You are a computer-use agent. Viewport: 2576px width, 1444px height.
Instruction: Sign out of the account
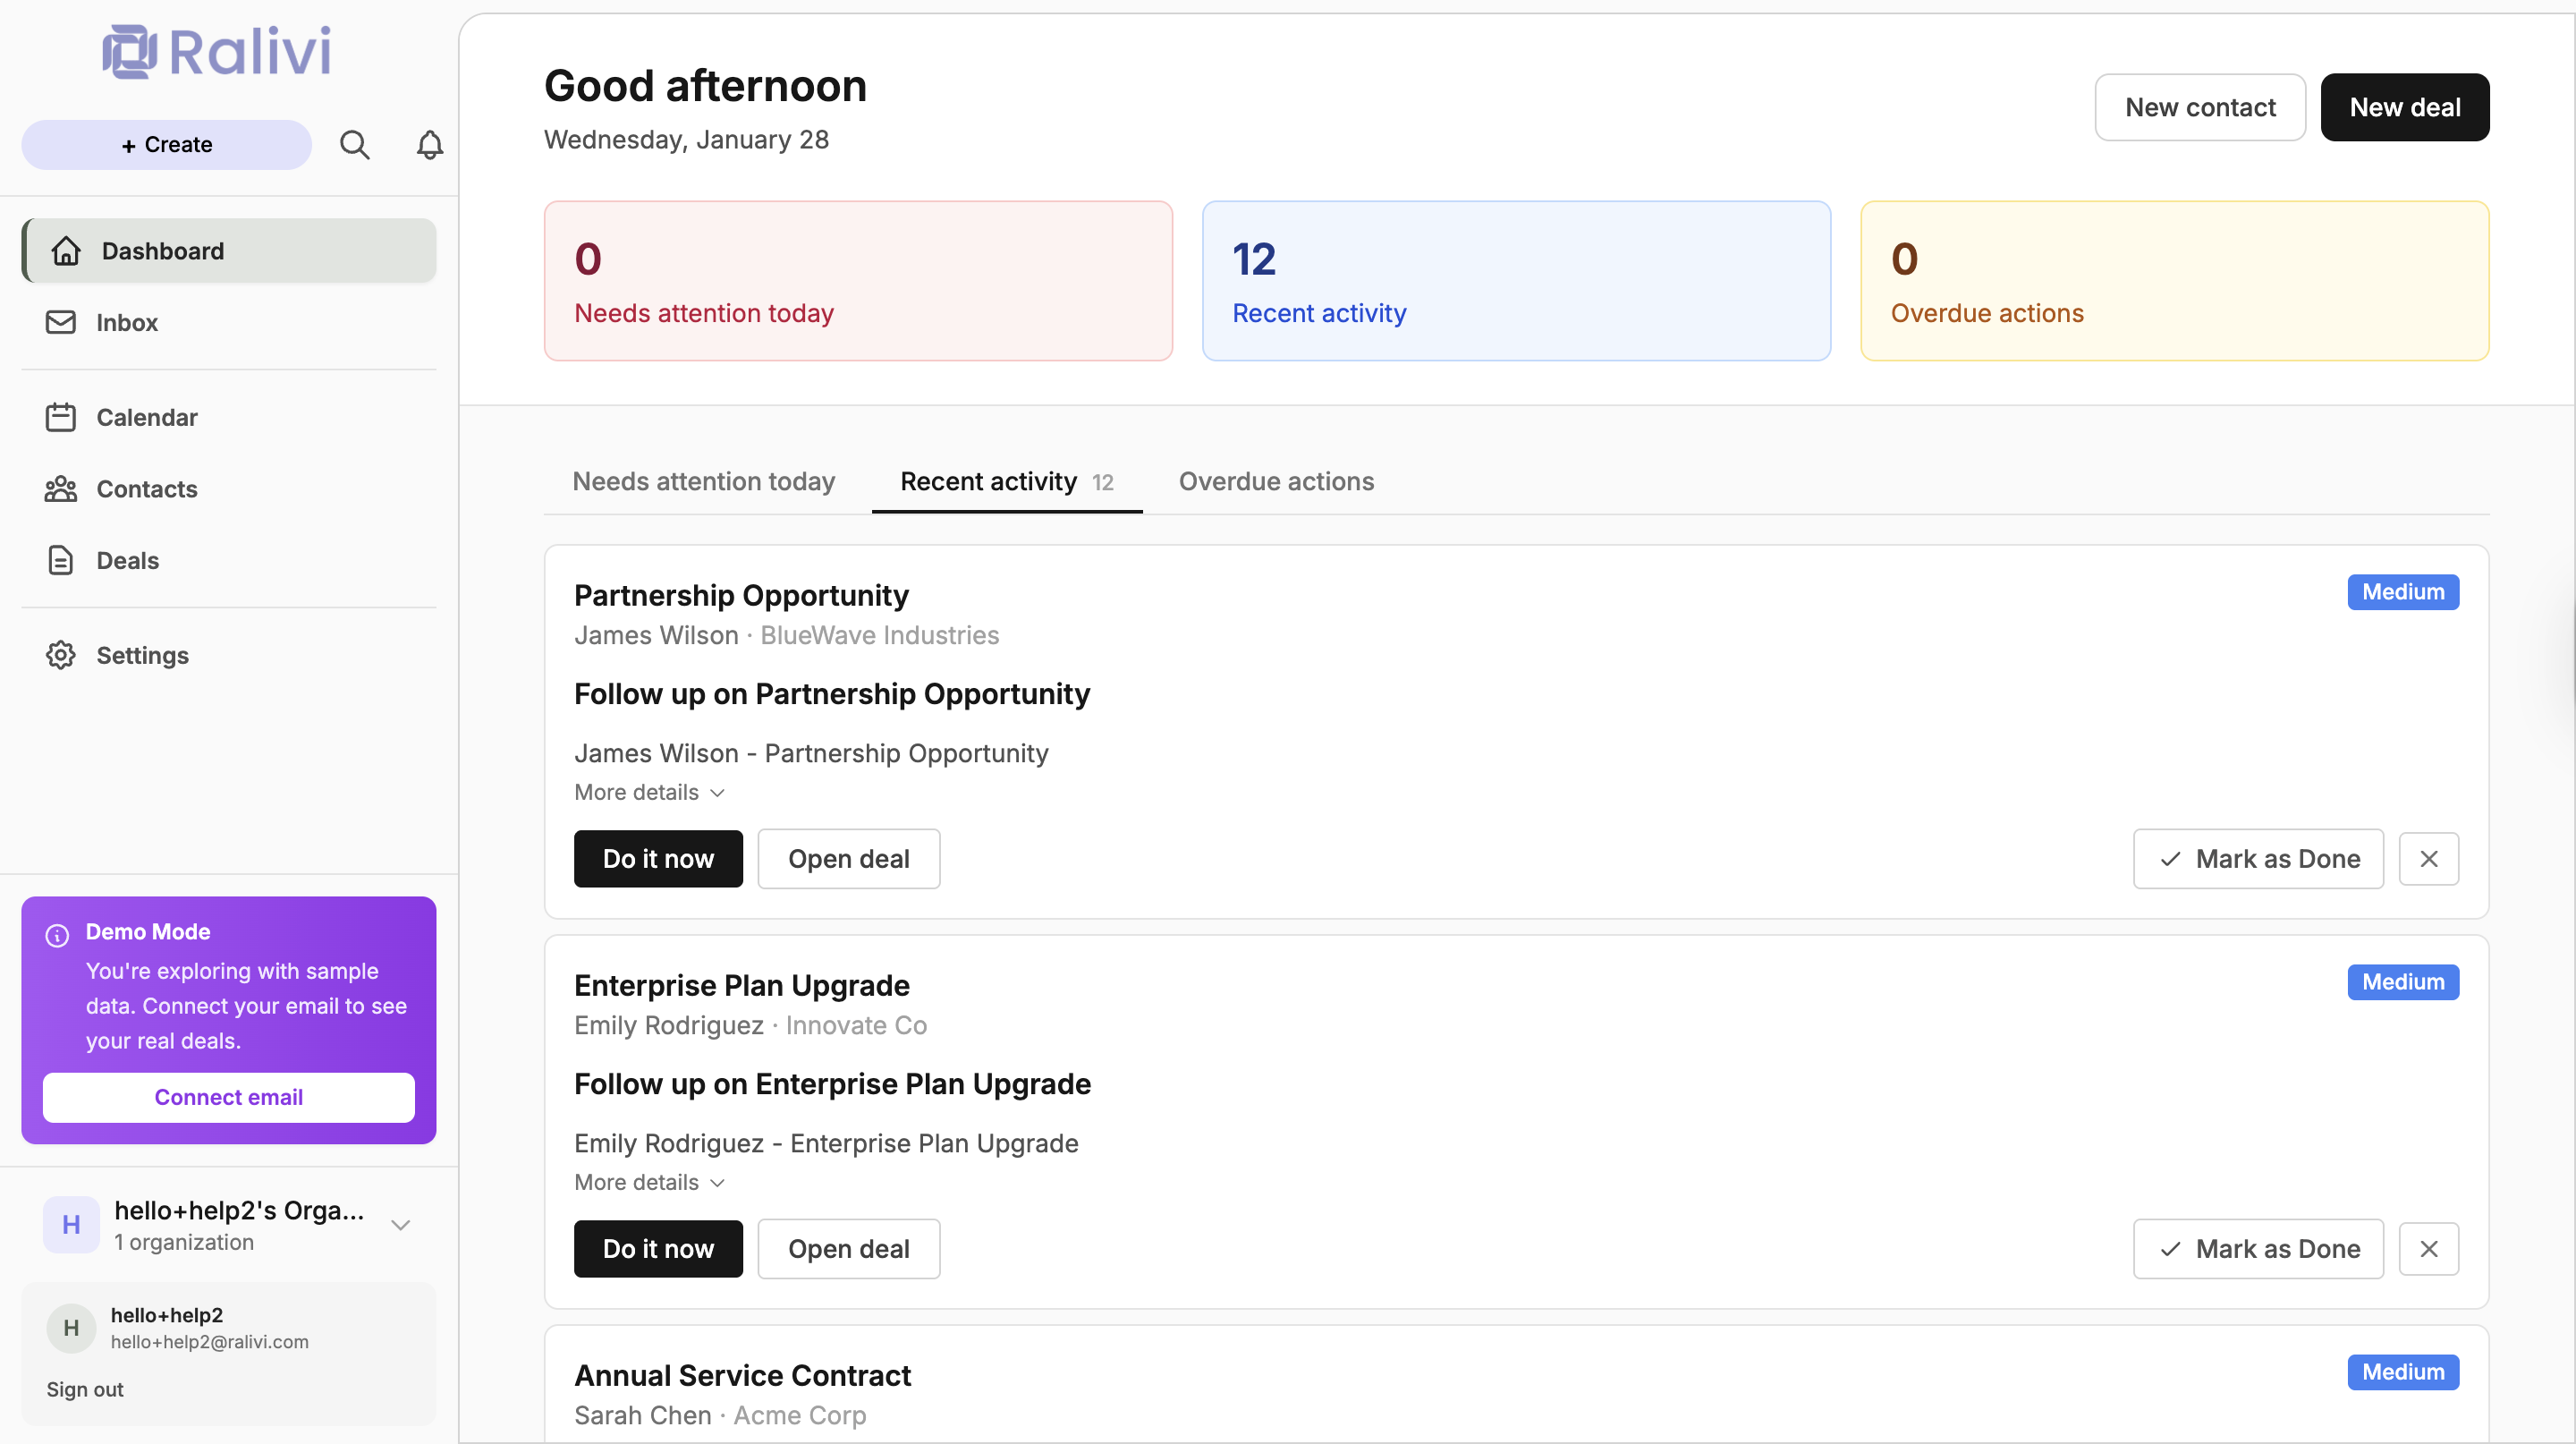pos(83,1389)
